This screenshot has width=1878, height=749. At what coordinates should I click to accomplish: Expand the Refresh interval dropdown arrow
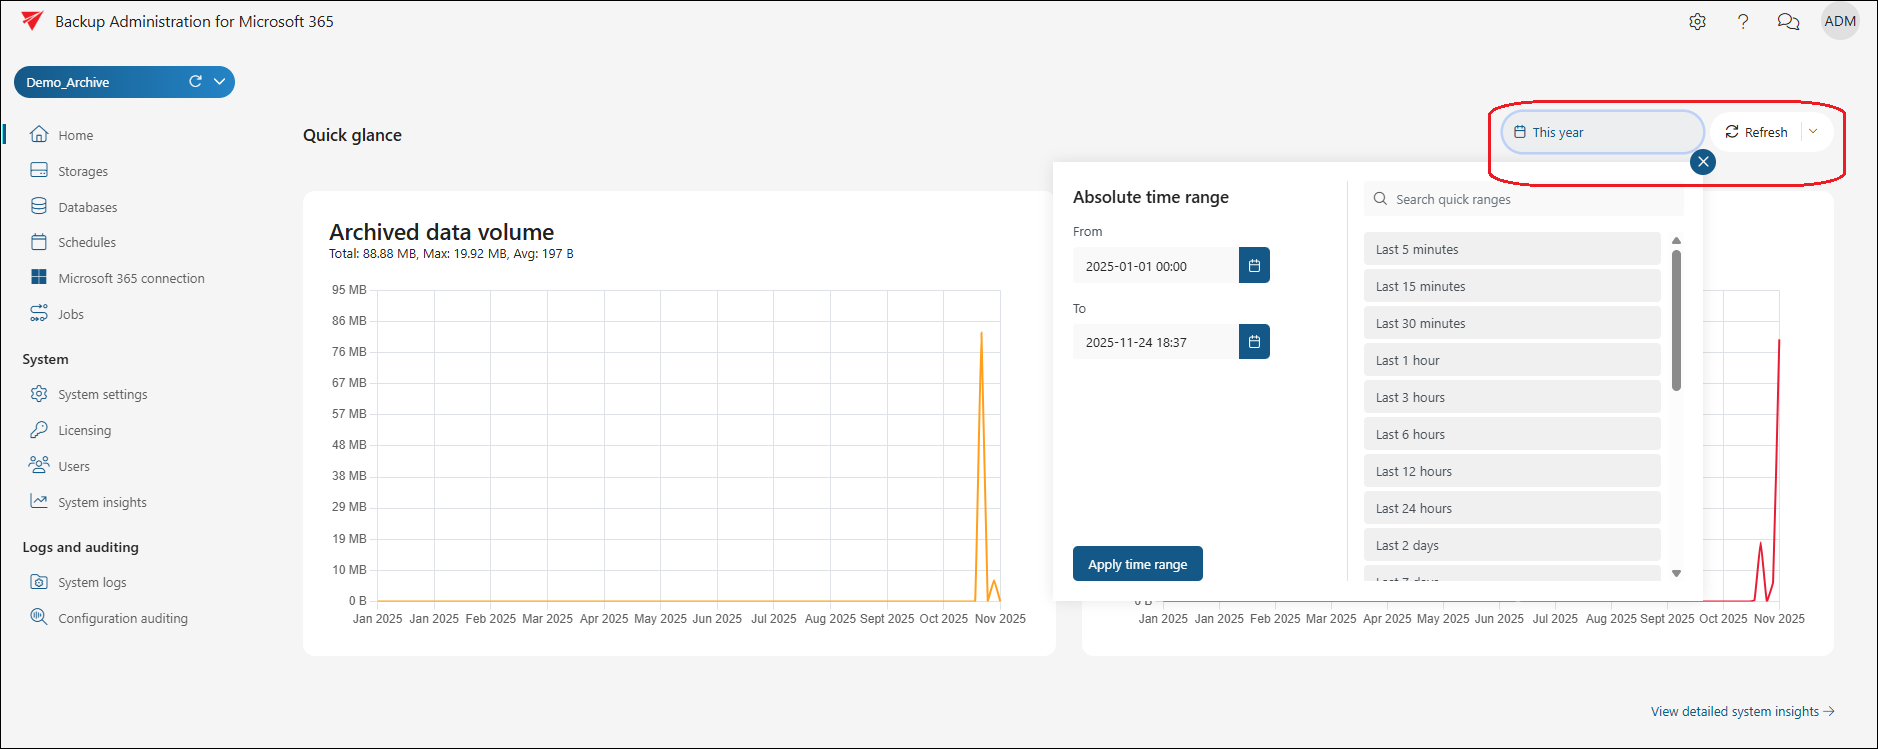click(1813, 132)
